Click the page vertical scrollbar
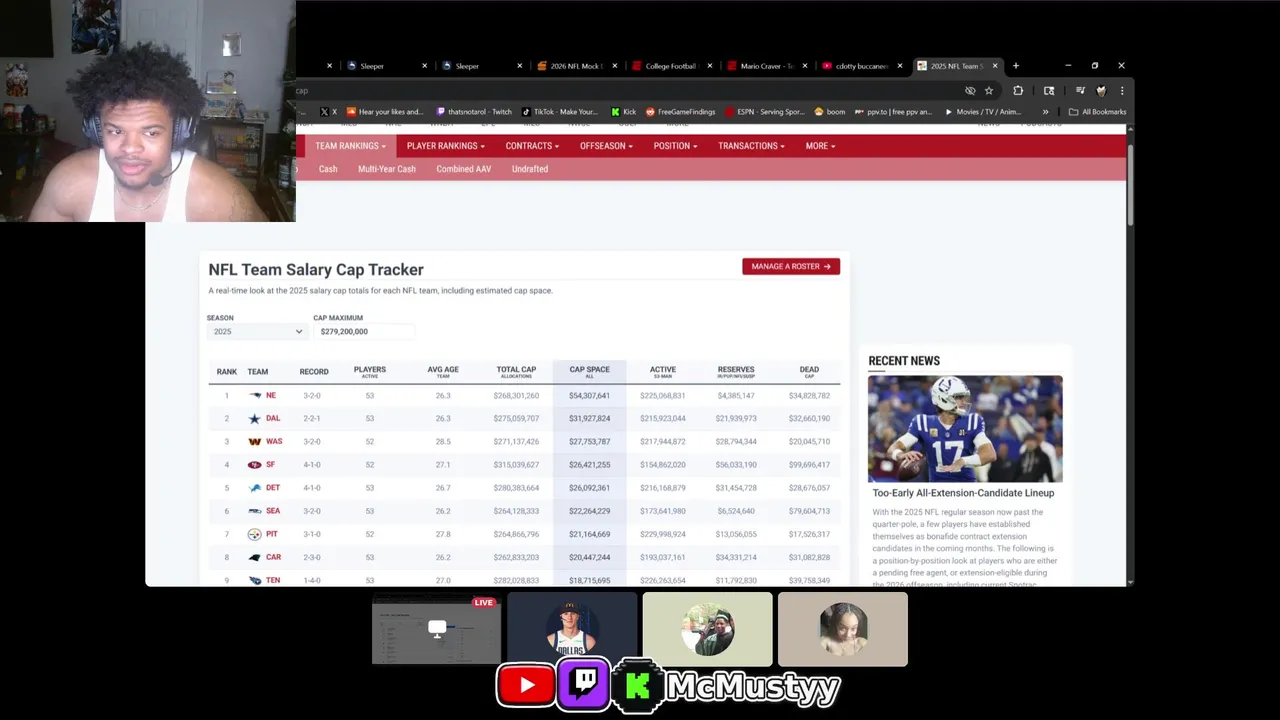This screenshot has height=720, width=1280. [x=1131, y=186]
